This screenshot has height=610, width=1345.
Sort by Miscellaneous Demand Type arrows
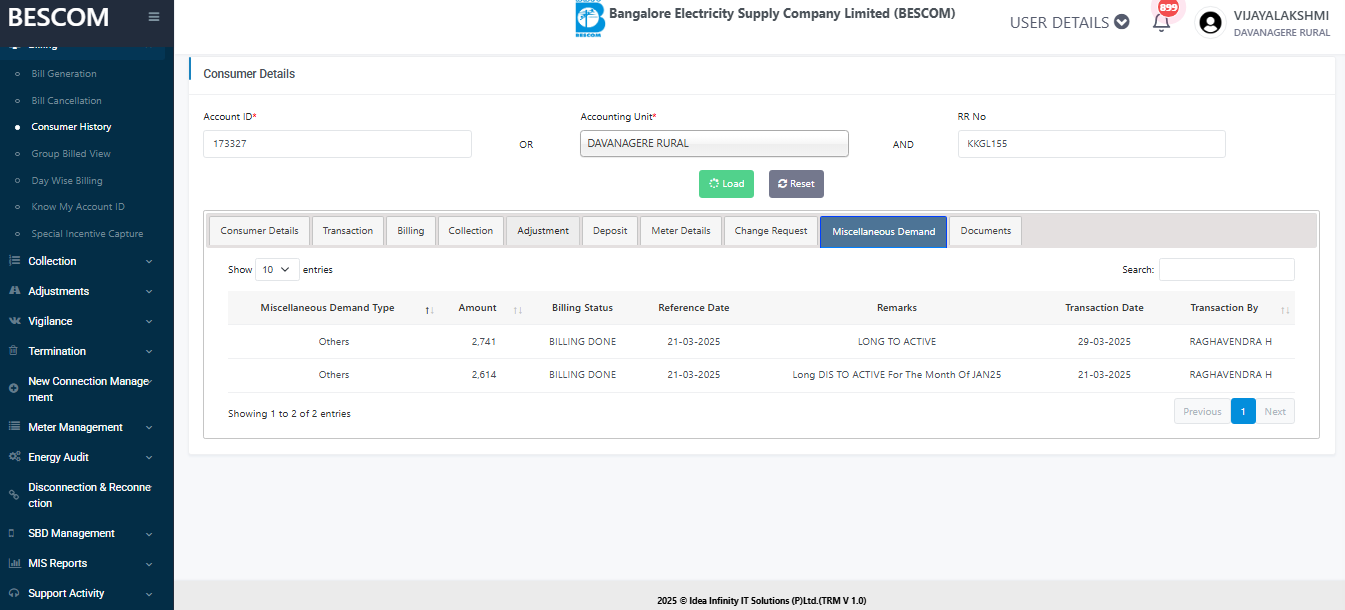[429, 310]
